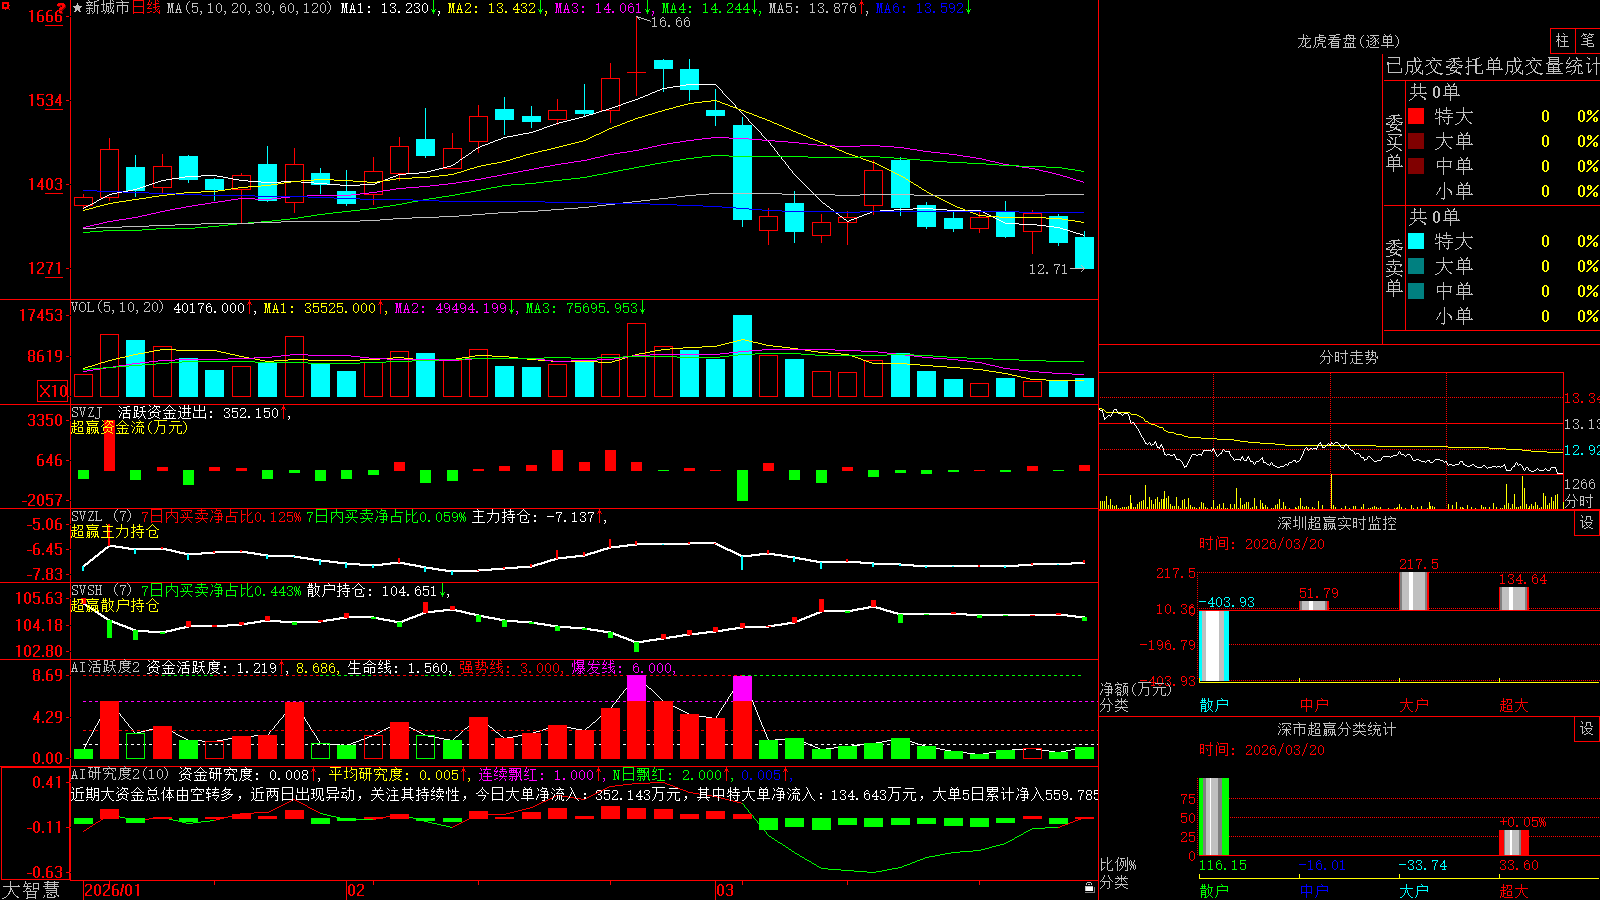The width and height of the screenshot is (1600, 900).
Task: Click the 活跃资金进出: 352.150 value
Action: point(203,412)
